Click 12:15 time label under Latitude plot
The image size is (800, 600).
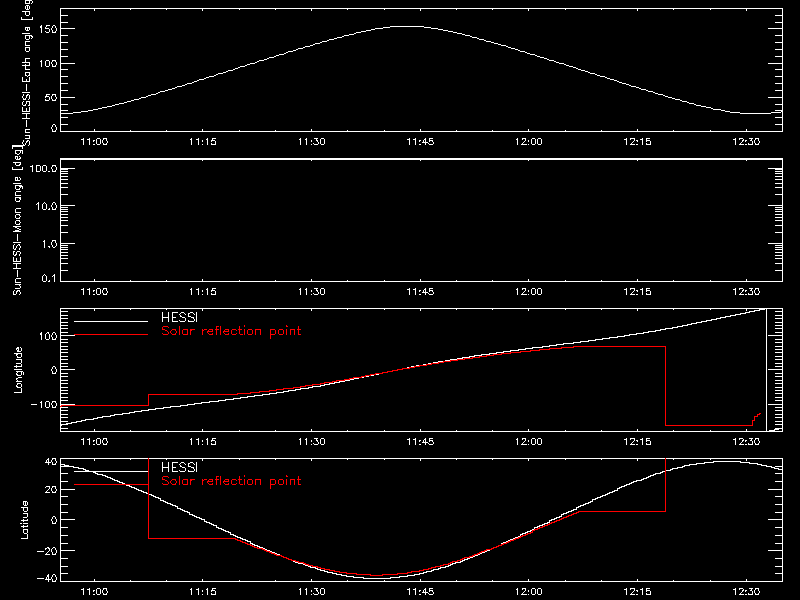(x=637, y=592)
